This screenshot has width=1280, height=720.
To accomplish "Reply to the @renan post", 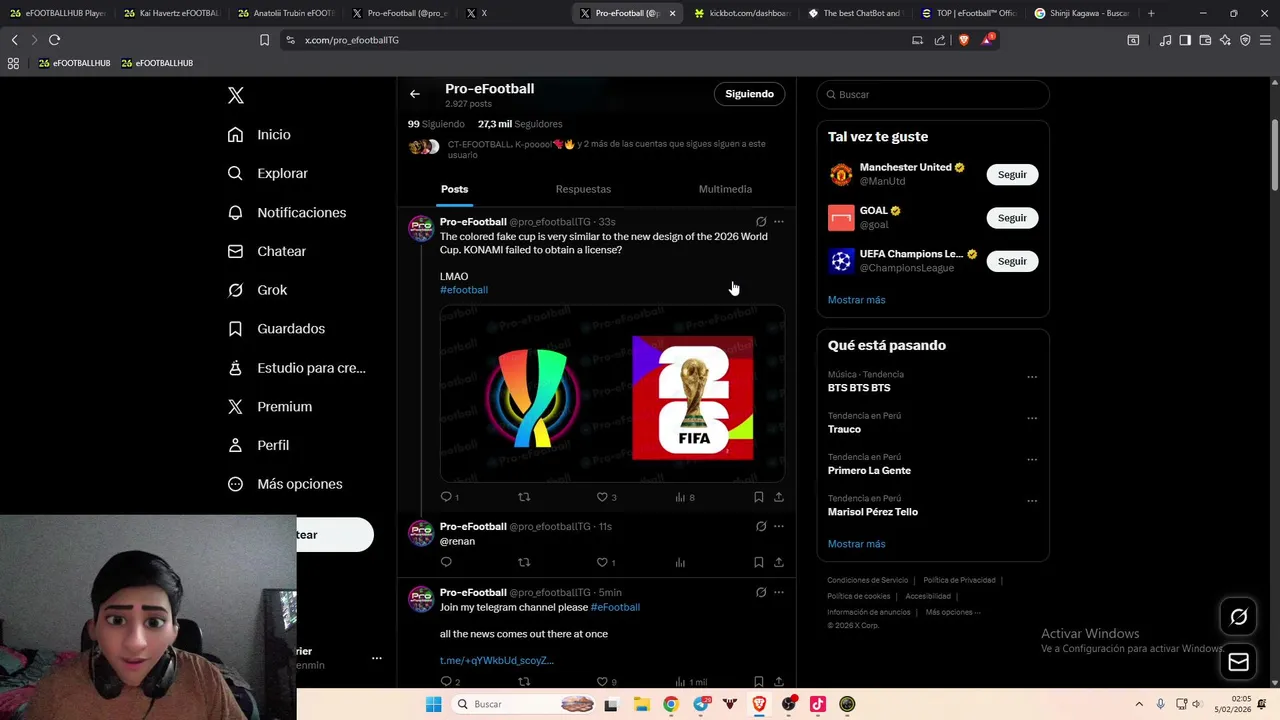I will coord(446,562).
